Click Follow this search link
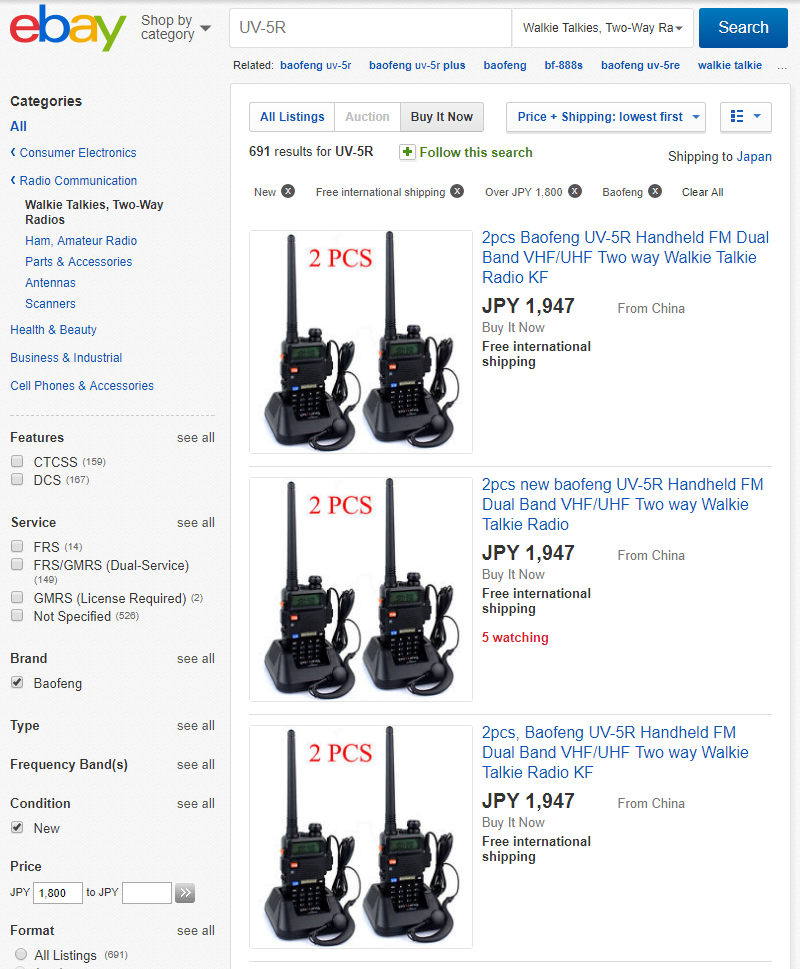Image resolution: width=800 pixels, height=969 pixels. (476, 153)
